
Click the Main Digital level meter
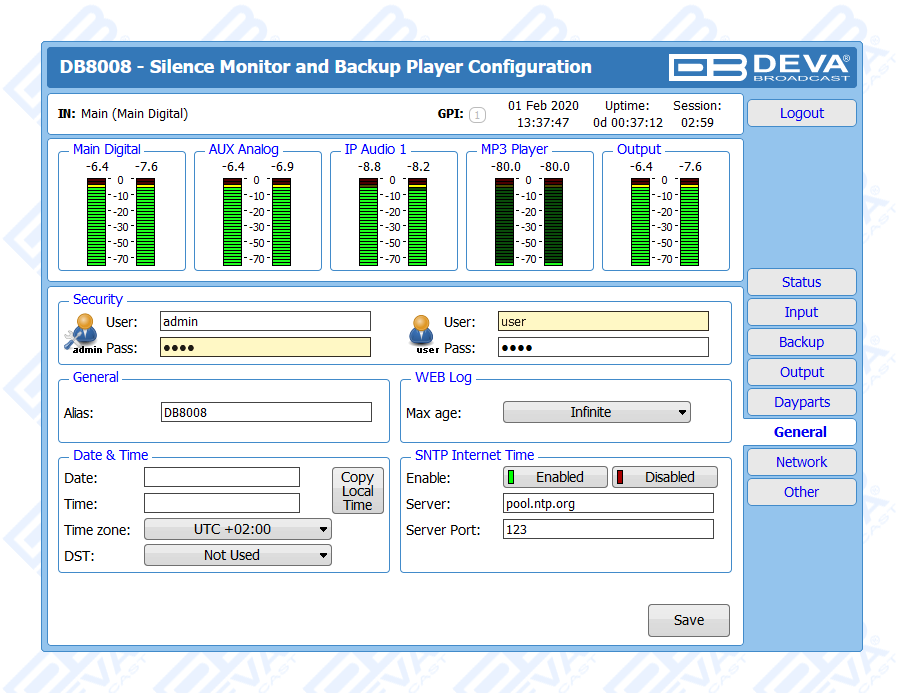click(x=121, y=222)
